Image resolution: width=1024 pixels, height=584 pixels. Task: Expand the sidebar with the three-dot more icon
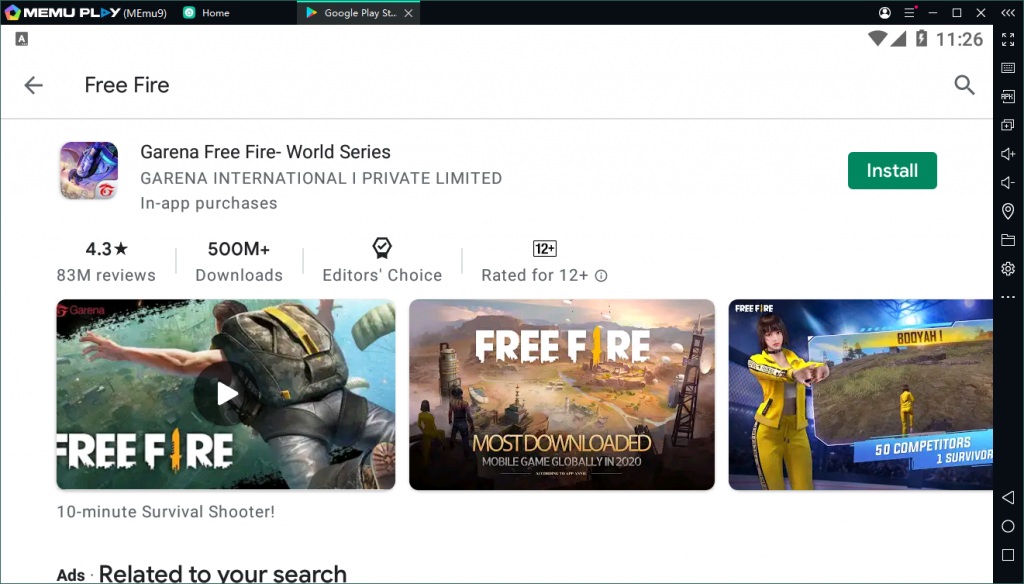(x=1008, y=296)
